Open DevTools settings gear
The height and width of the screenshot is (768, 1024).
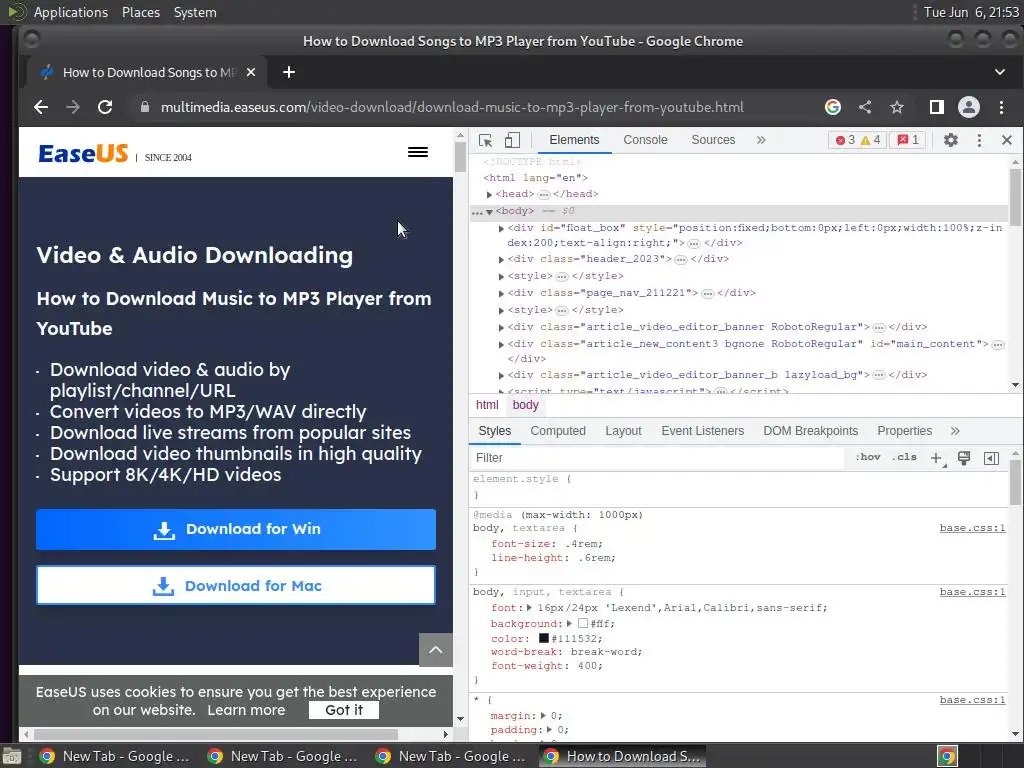point(951,140)
